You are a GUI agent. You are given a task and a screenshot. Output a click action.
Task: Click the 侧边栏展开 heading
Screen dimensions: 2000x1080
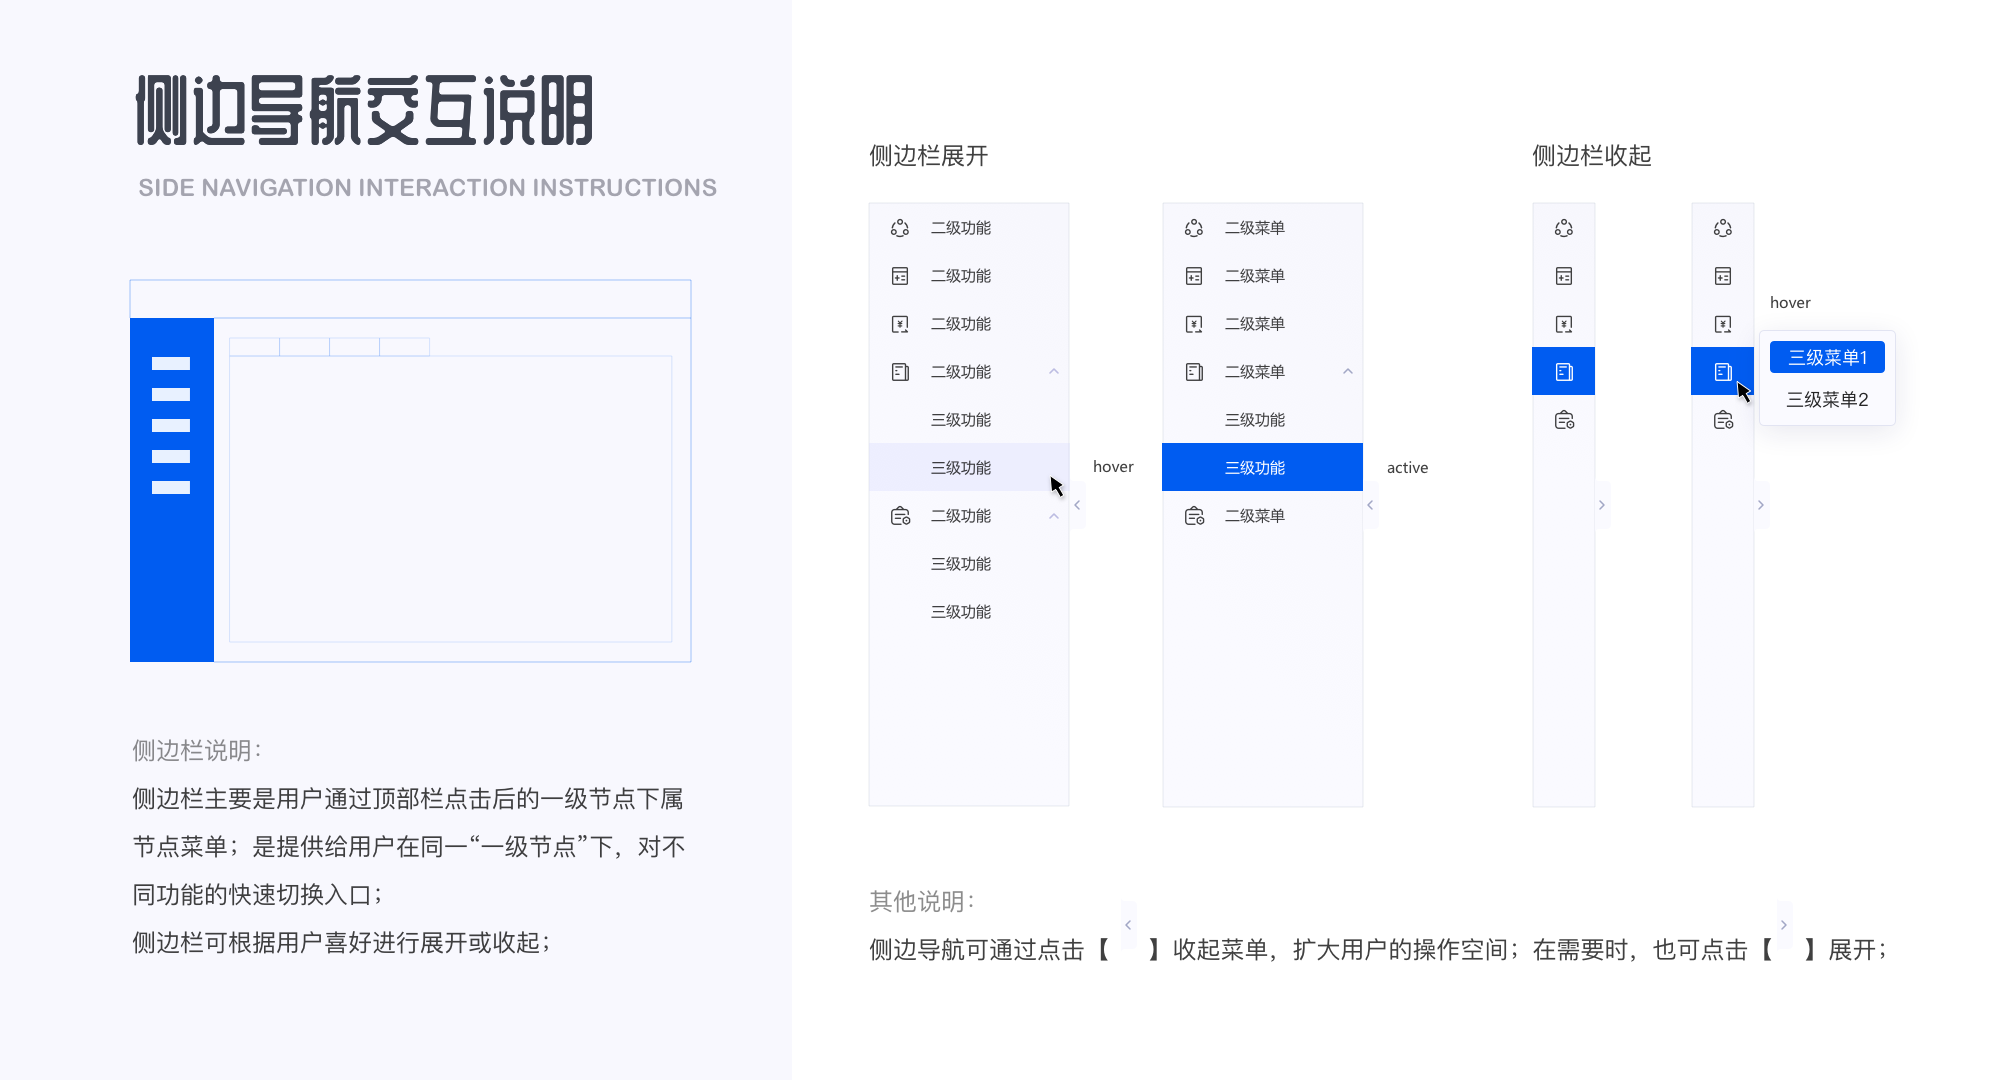[x=928, y=156]
